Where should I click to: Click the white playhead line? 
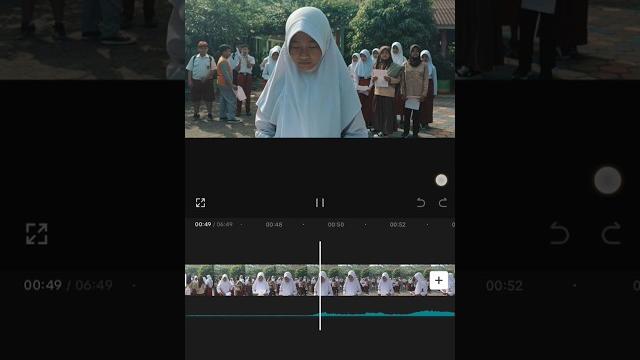click(320, 286)
